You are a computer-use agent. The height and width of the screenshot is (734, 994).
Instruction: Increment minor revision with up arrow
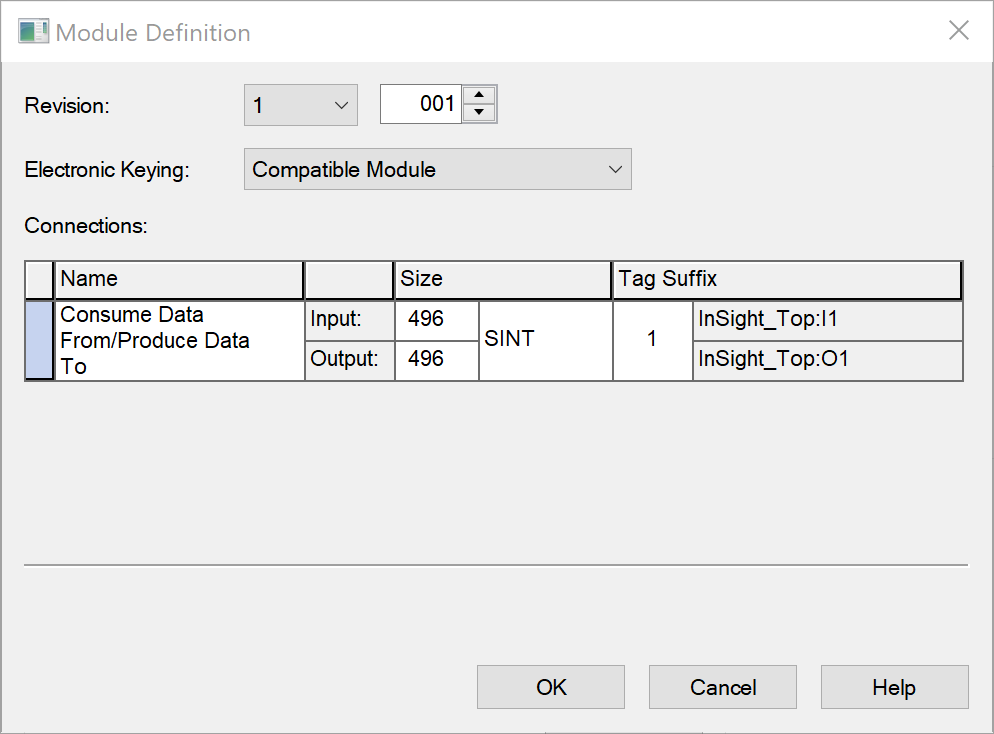[x=480, y=95]
